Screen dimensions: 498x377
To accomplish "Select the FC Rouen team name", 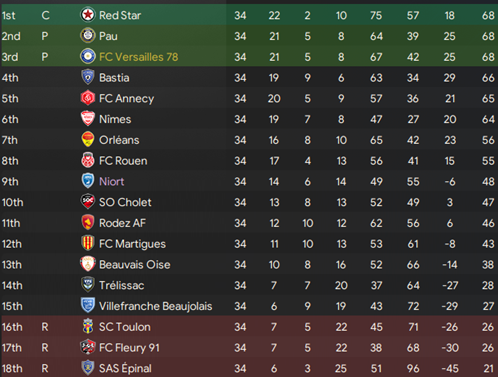I will coord(123,161).
